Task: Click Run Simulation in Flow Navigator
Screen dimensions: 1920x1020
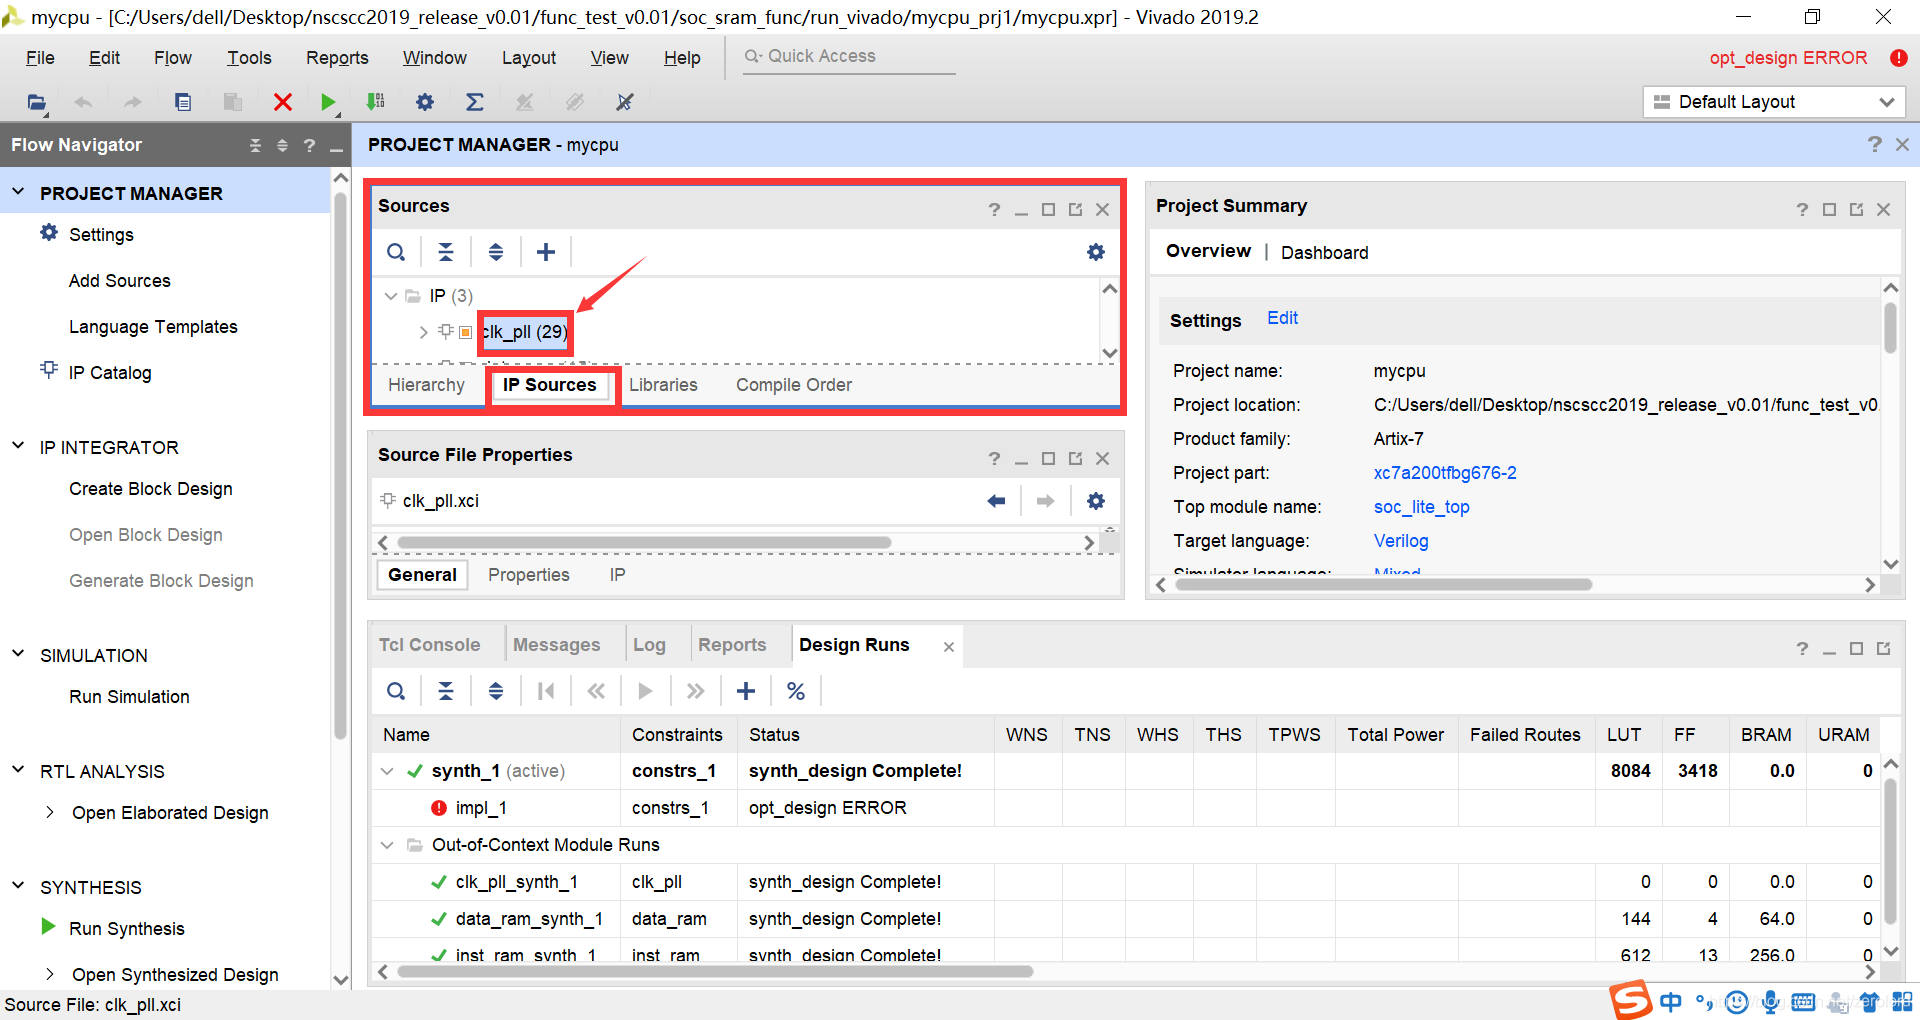Action: tap(129, 697)
